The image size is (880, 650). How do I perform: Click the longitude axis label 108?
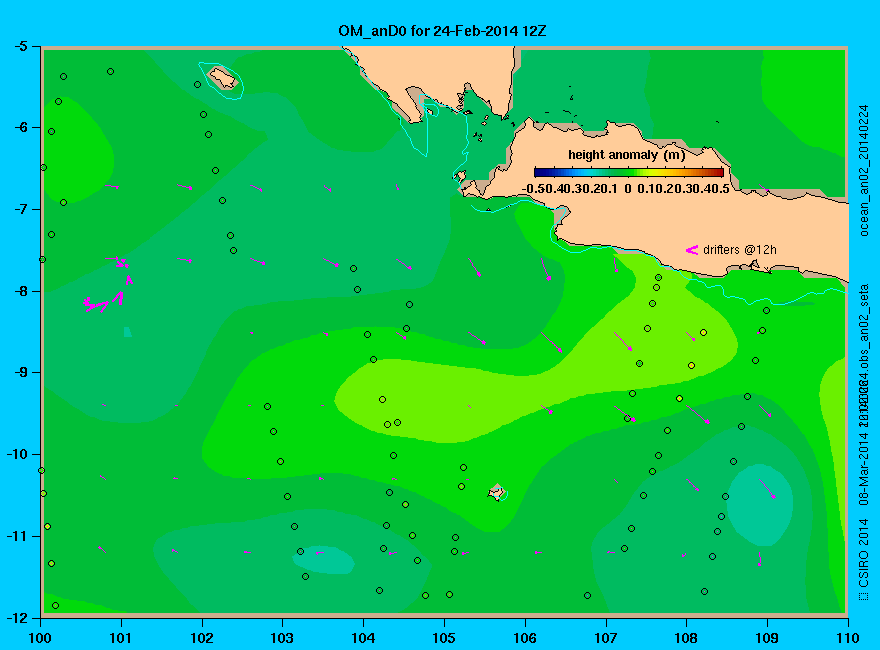686,638
